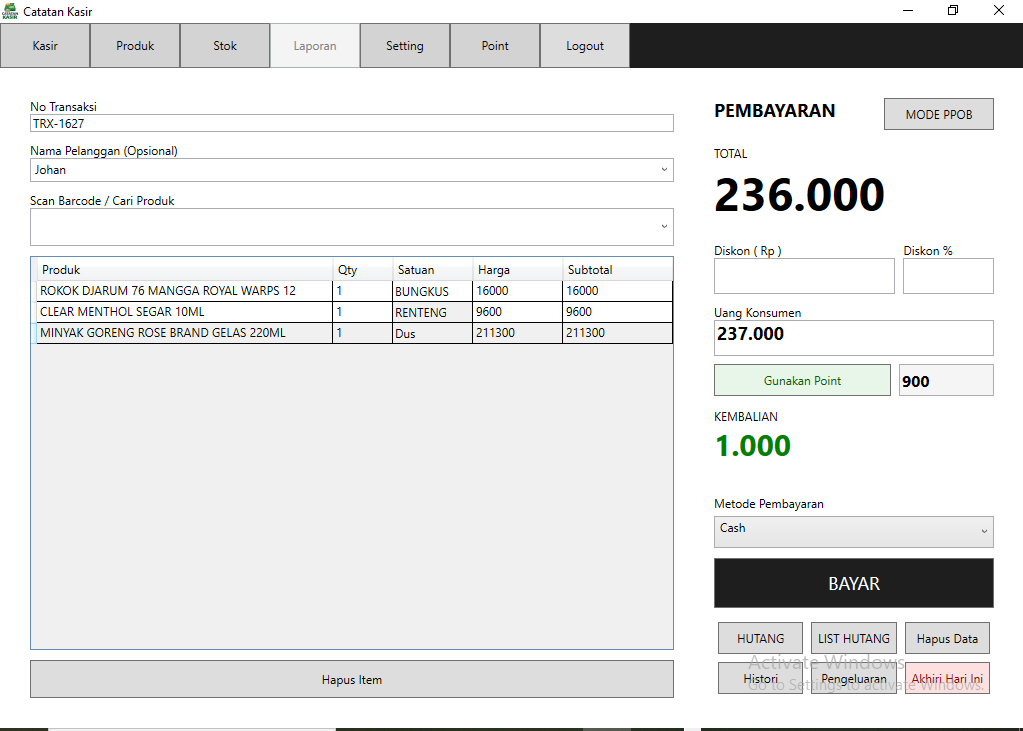Click the Diskon % input field
The image size is (1023, 731).
point(947,276)
